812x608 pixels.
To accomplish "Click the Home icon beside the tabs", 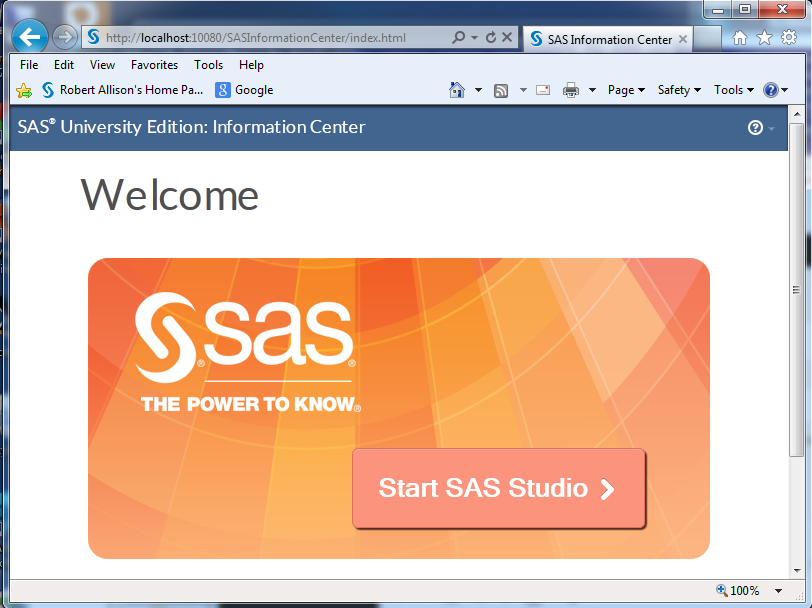I will [x=740, y=37].
